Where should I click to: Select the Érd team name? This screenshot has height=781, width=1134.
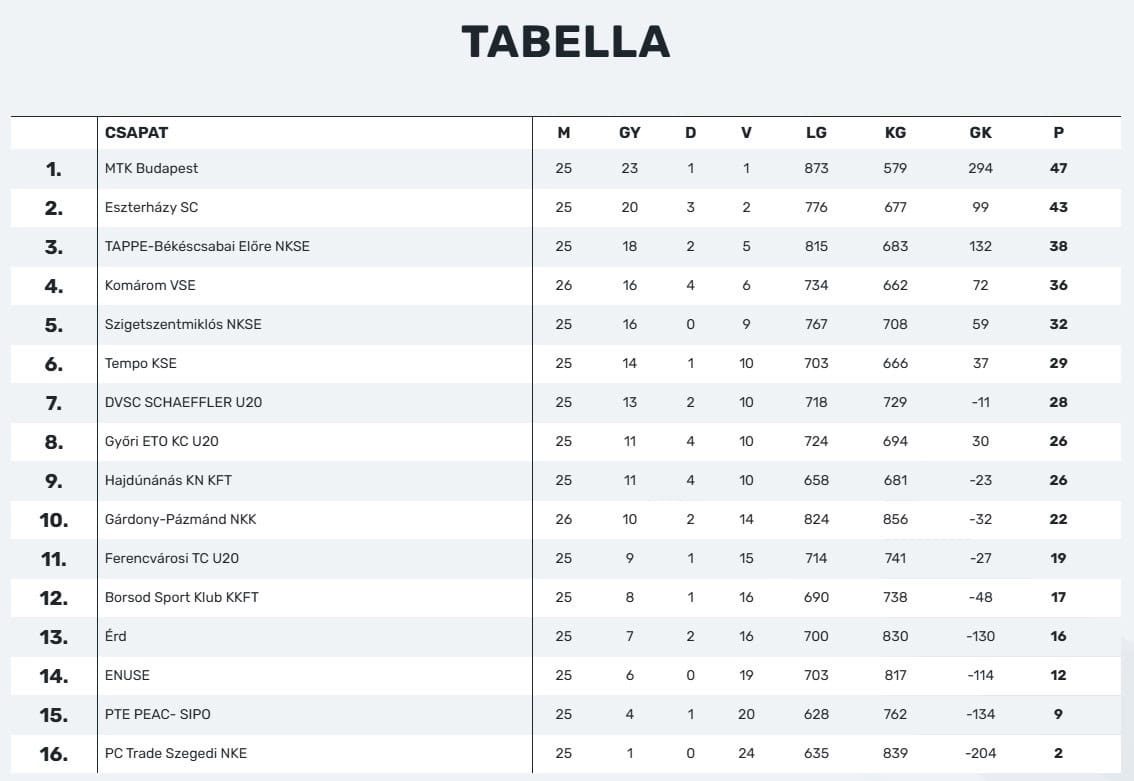(x=116, y=636)
